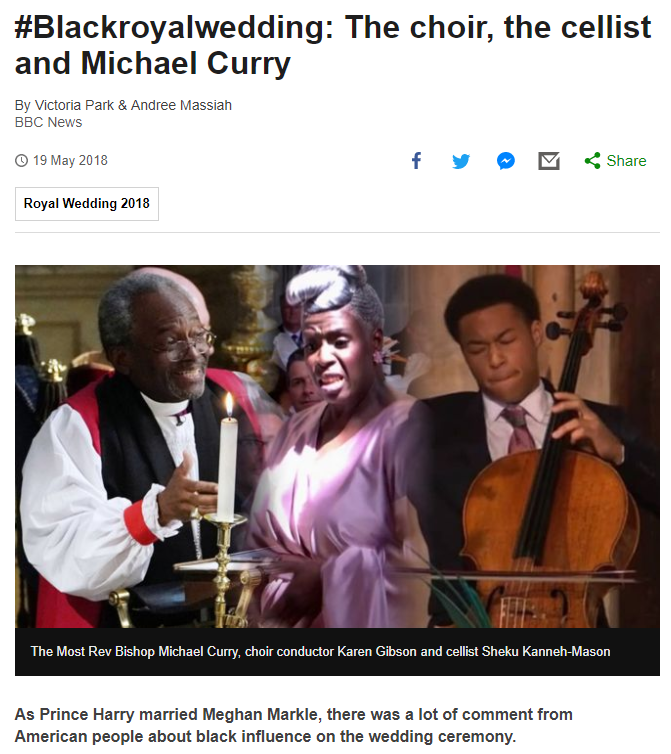Image resolution: width=671 pixels, height=754 pixels.
Task: Share the article on Twitter
Action: (x=461, y=161)
